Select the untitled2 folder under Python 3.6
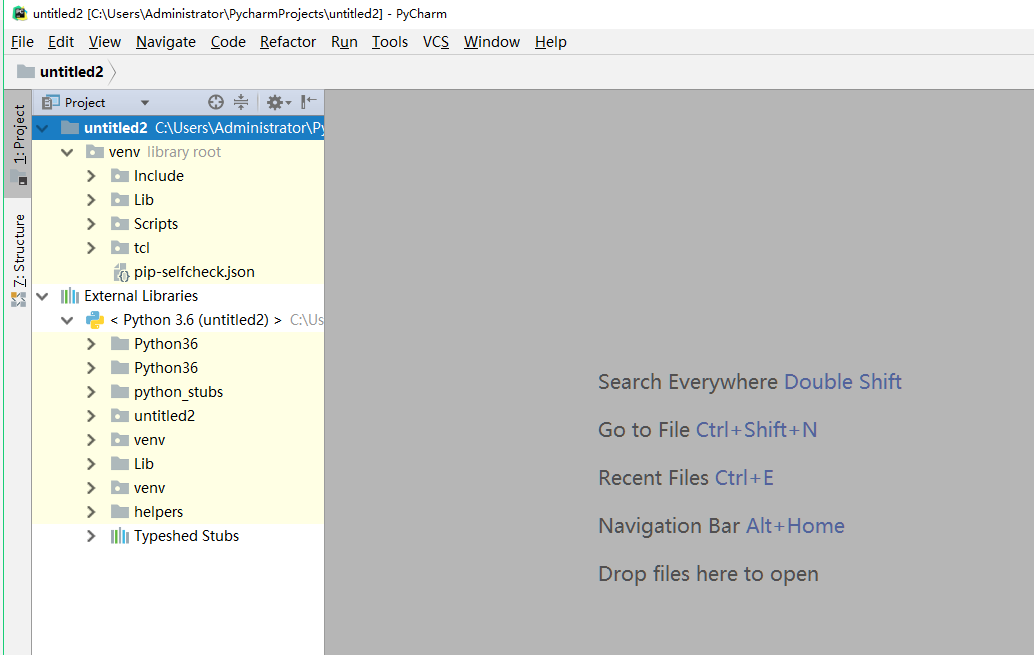1034x655 pixels. tap(164, 416)
